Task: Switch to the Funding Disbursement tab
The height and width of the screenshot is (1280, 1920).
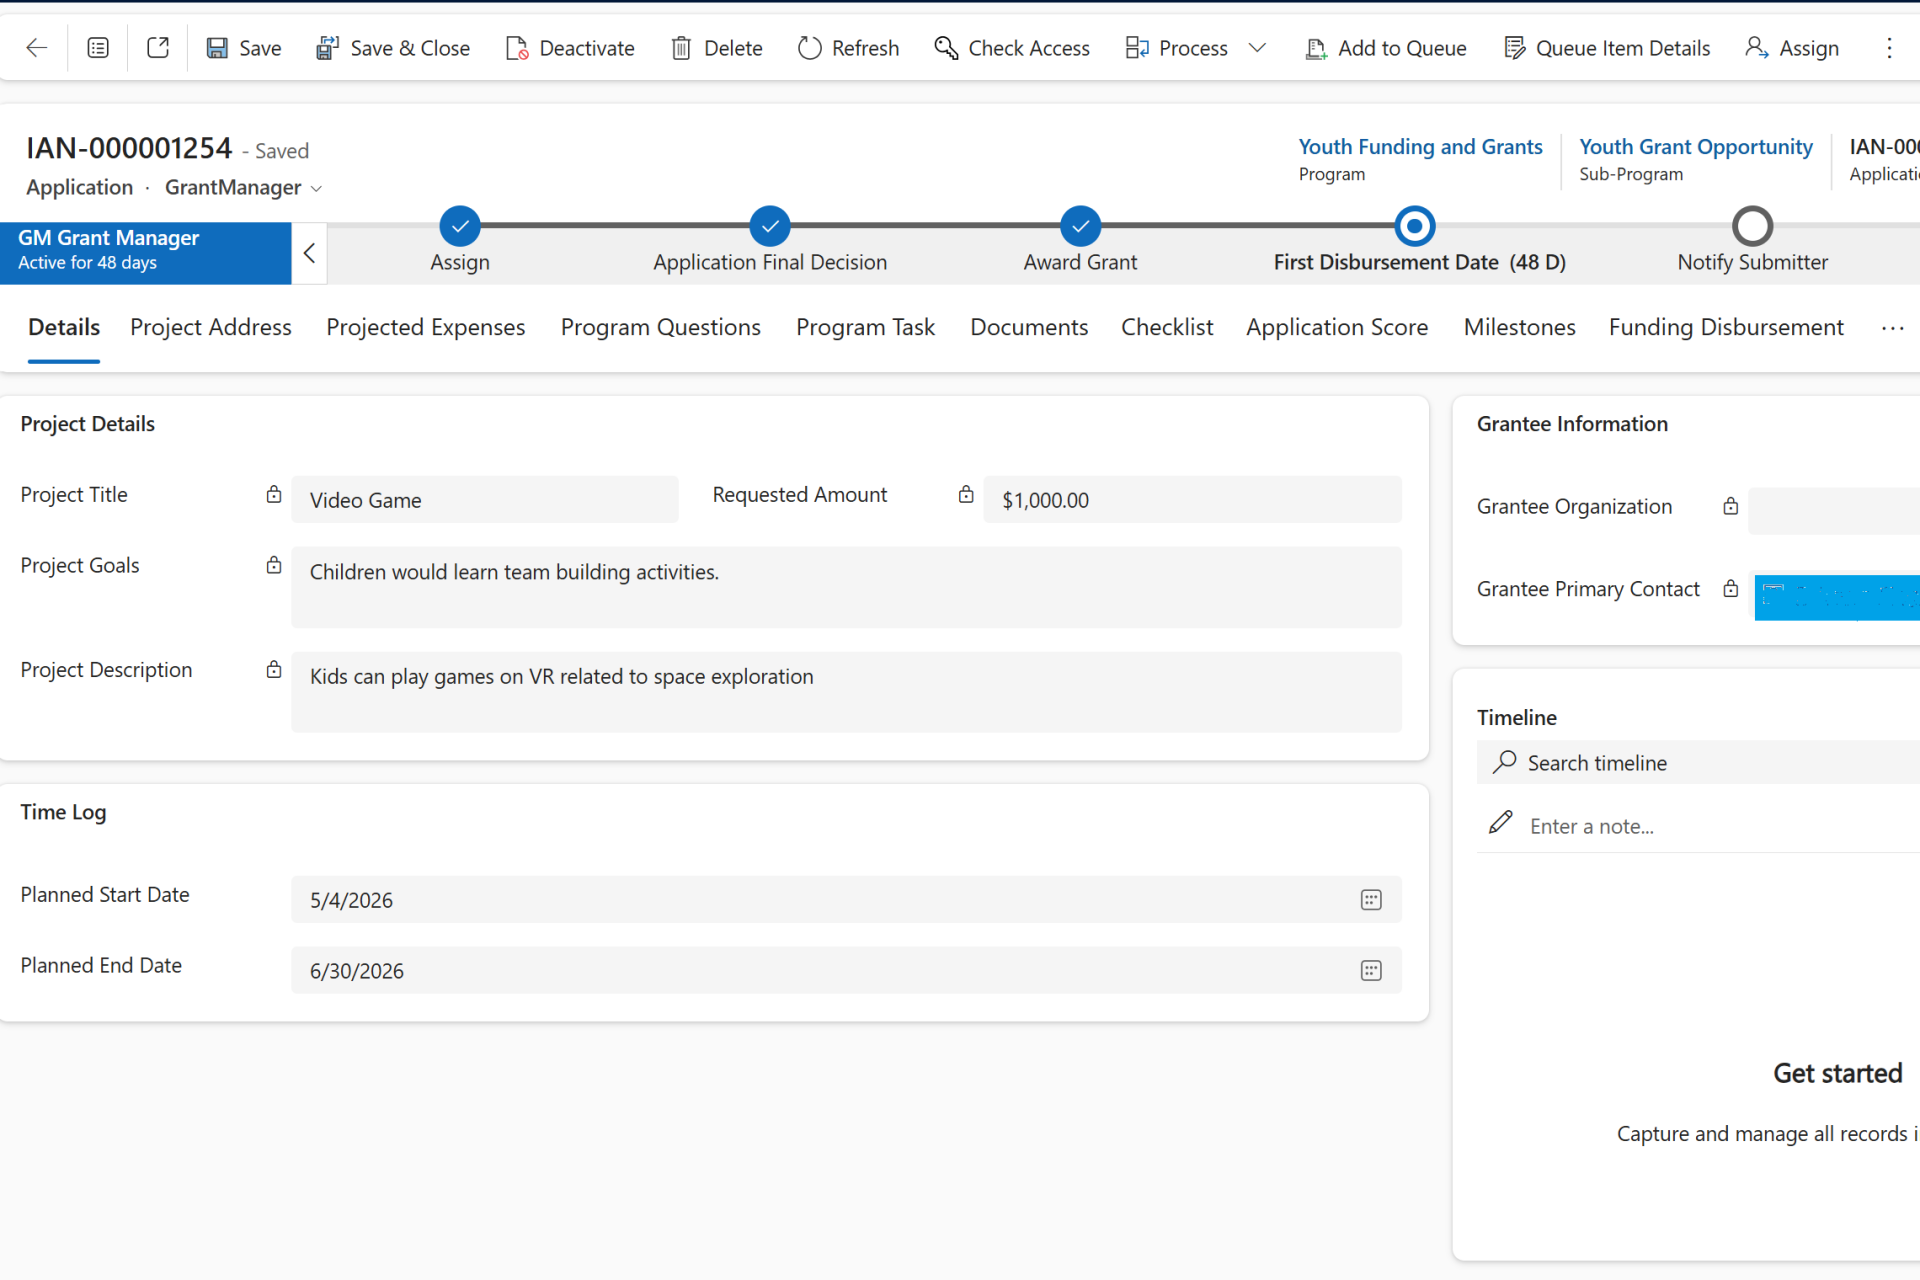Action: [1725, 327]
